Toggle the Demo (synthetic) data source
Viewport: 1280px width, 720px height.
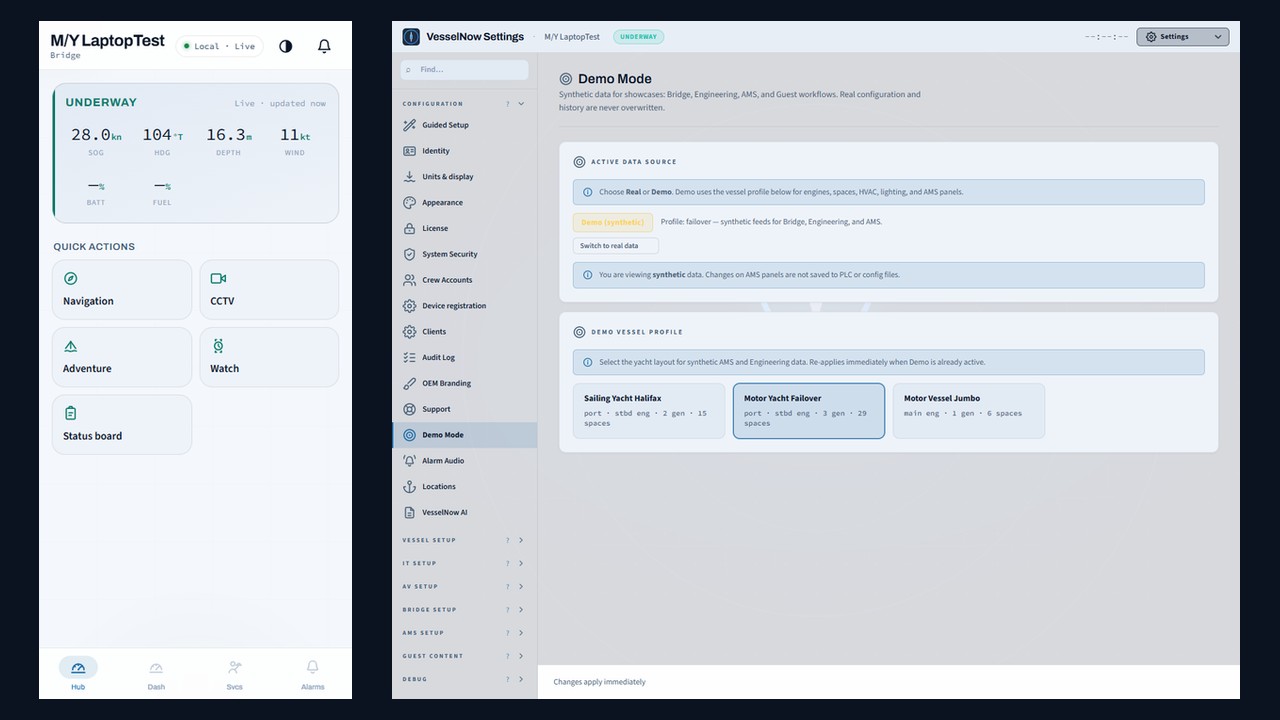[x=613, y=222]
